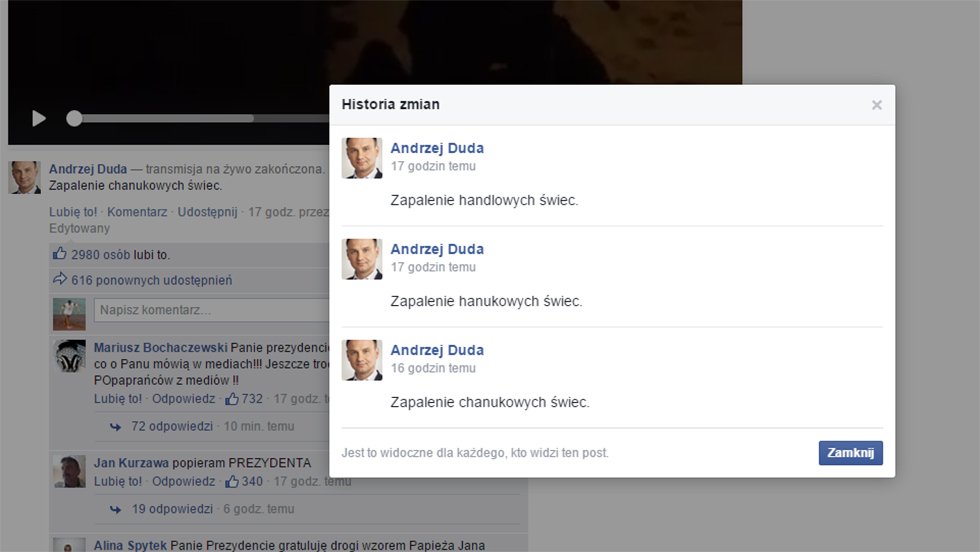Image resolution: width=980 pixels, height=552 pixels.
Task: Focus the 'Napisz komentarz...' input field
Action: pos(210,311)
